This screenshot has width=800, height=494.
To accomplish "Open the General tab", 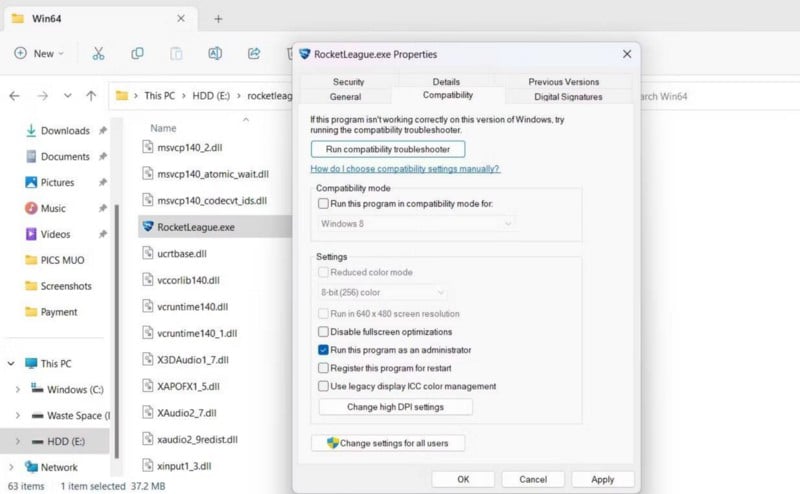I will pos(345,97).
